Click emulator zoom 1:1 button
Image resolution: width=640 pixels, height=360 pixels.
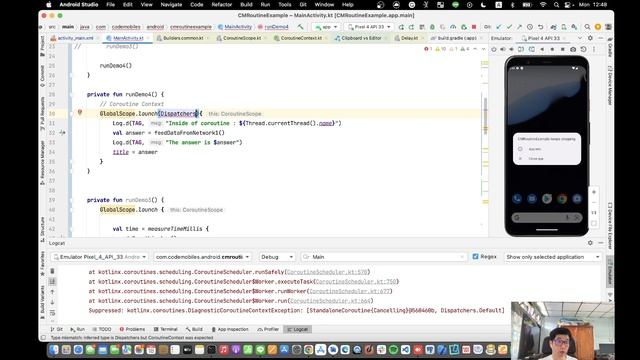pyautogui.click(x=594, y=213)
